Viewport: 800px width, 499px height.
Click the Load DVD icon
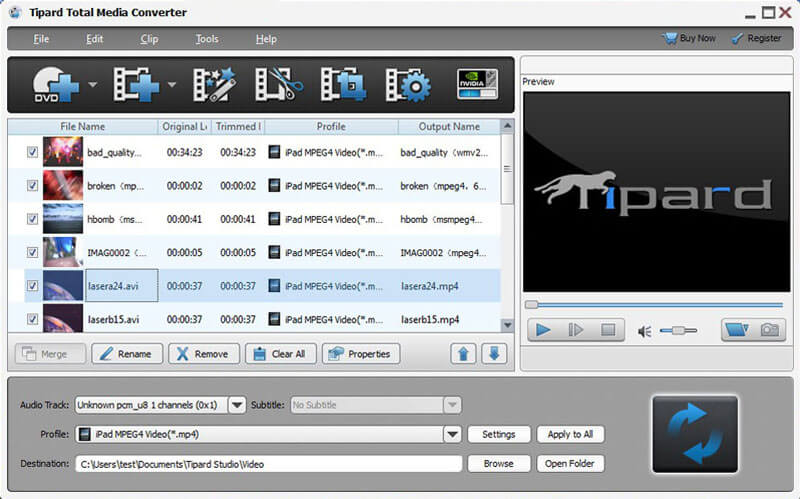coord(55,85)
